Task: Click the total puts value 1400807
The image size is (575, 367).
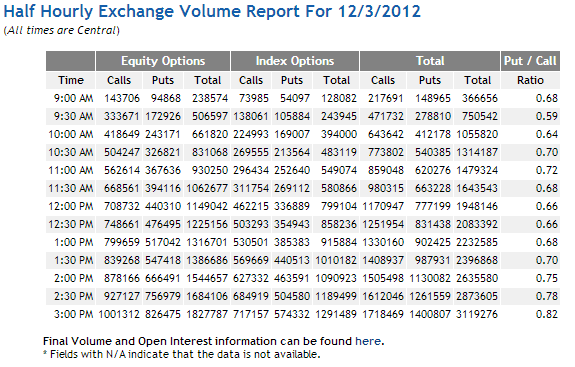Action: pyautogui.click(x=430, y=314)
